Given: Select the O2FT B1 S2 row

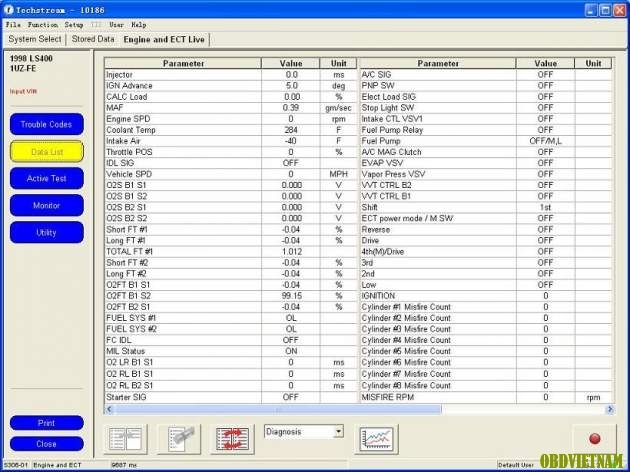Looking at the screenshot, I should [x=231, y=296].
